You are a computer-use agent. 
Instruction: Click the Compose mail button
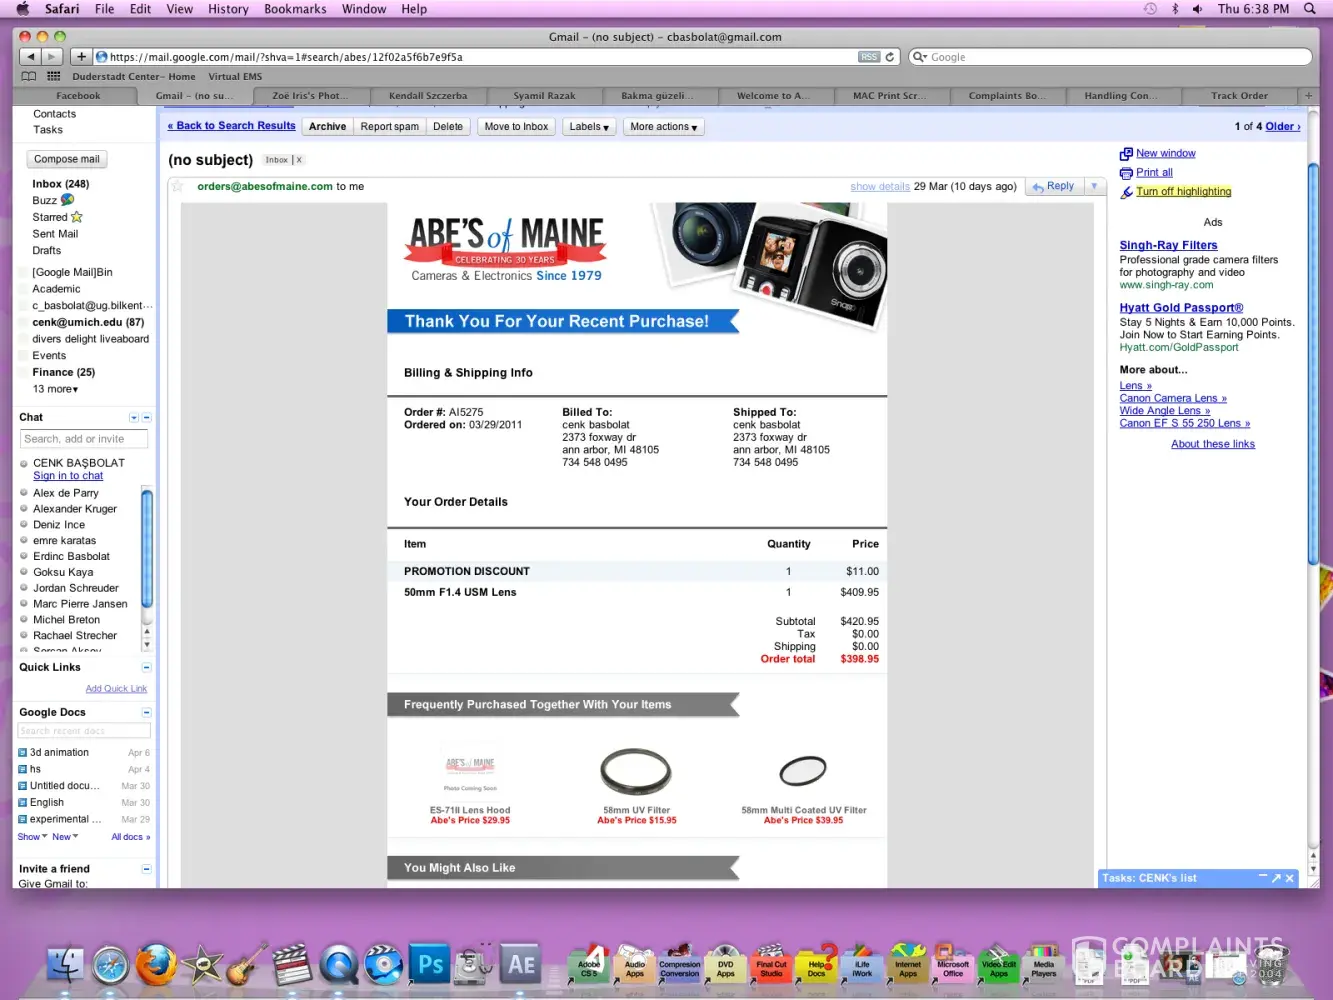point(67,159)
